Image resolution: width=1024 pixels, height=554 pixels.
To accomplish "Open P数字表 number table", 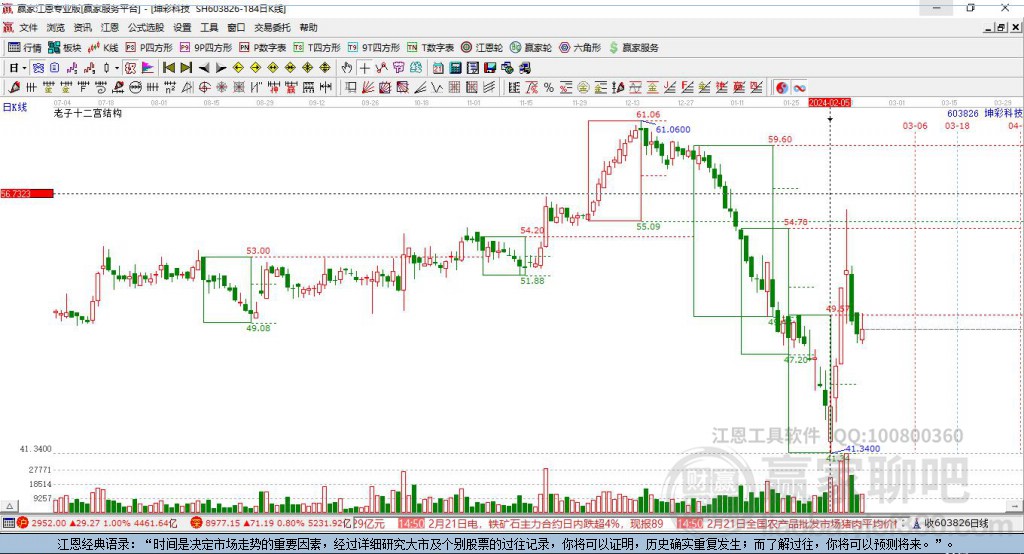I will [263, 48].
